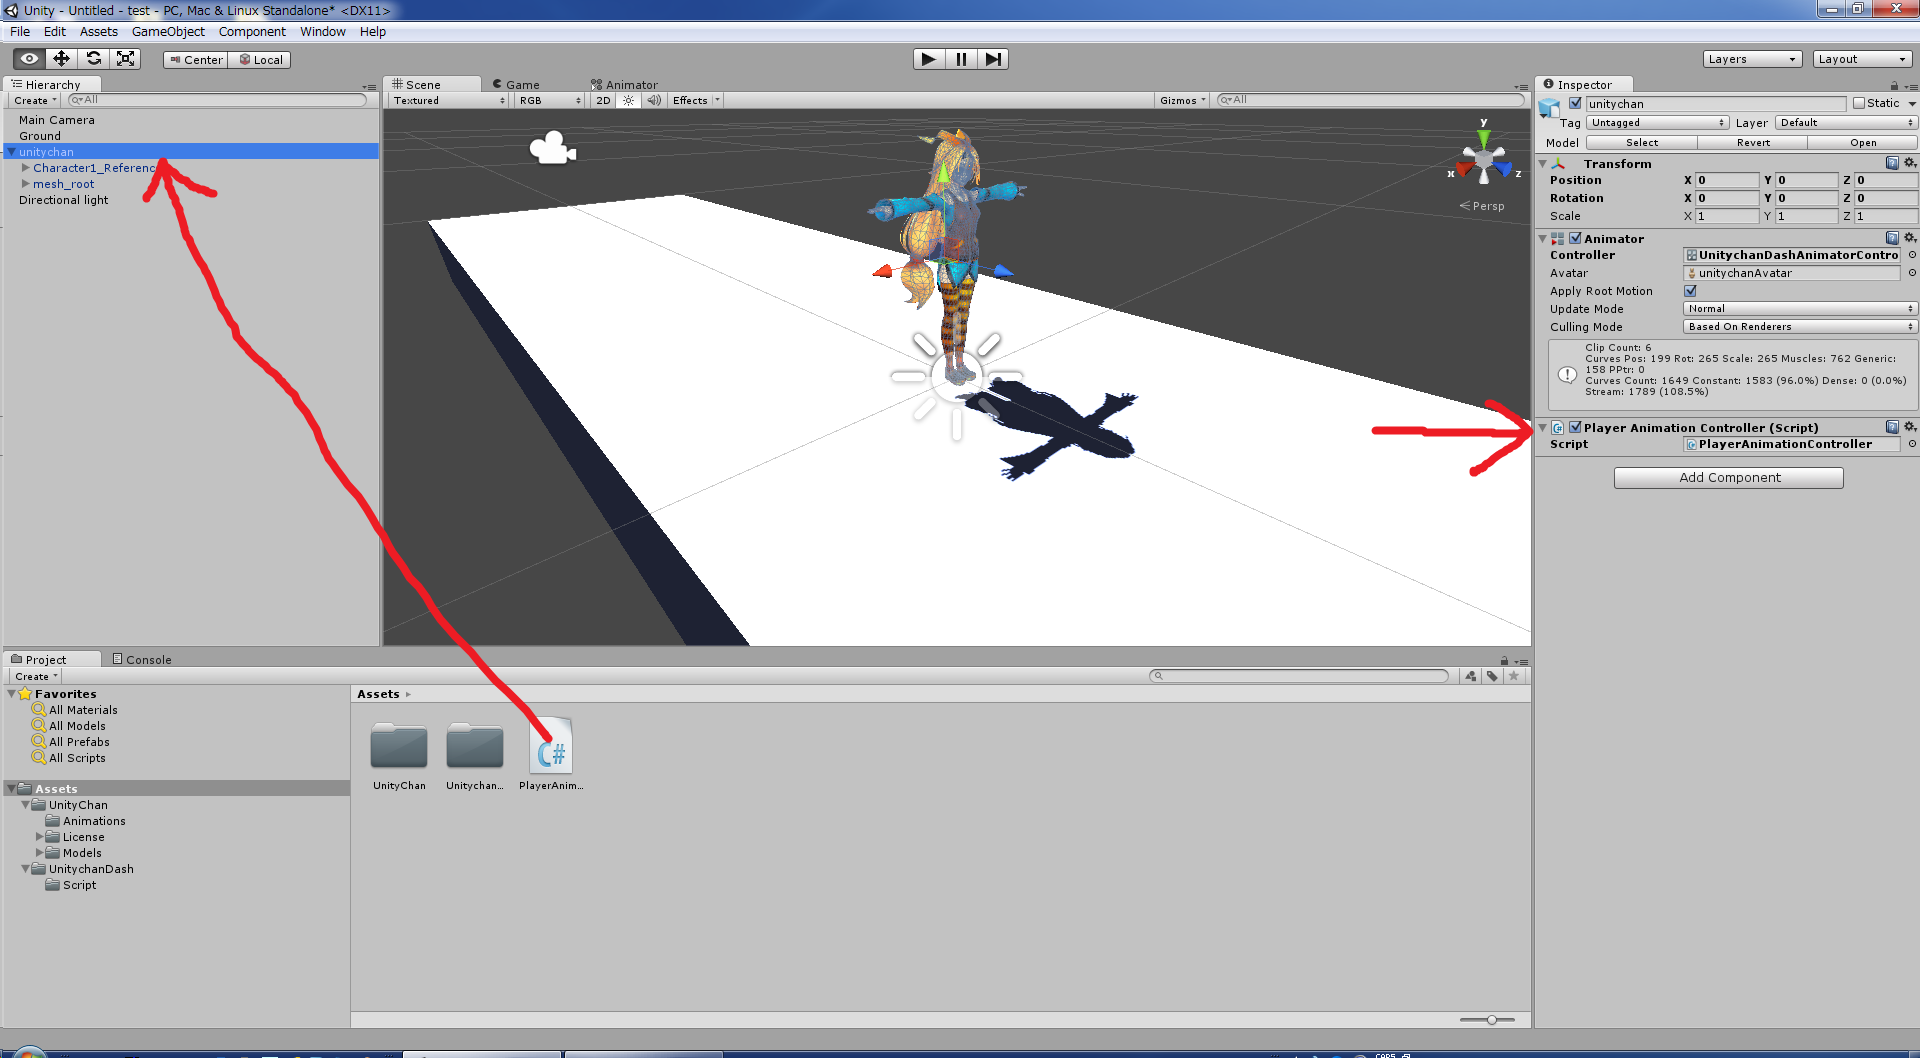Switch to the Console tab
The width and height of the screenshot is (1920, 1058).
(x=142, y=660)
